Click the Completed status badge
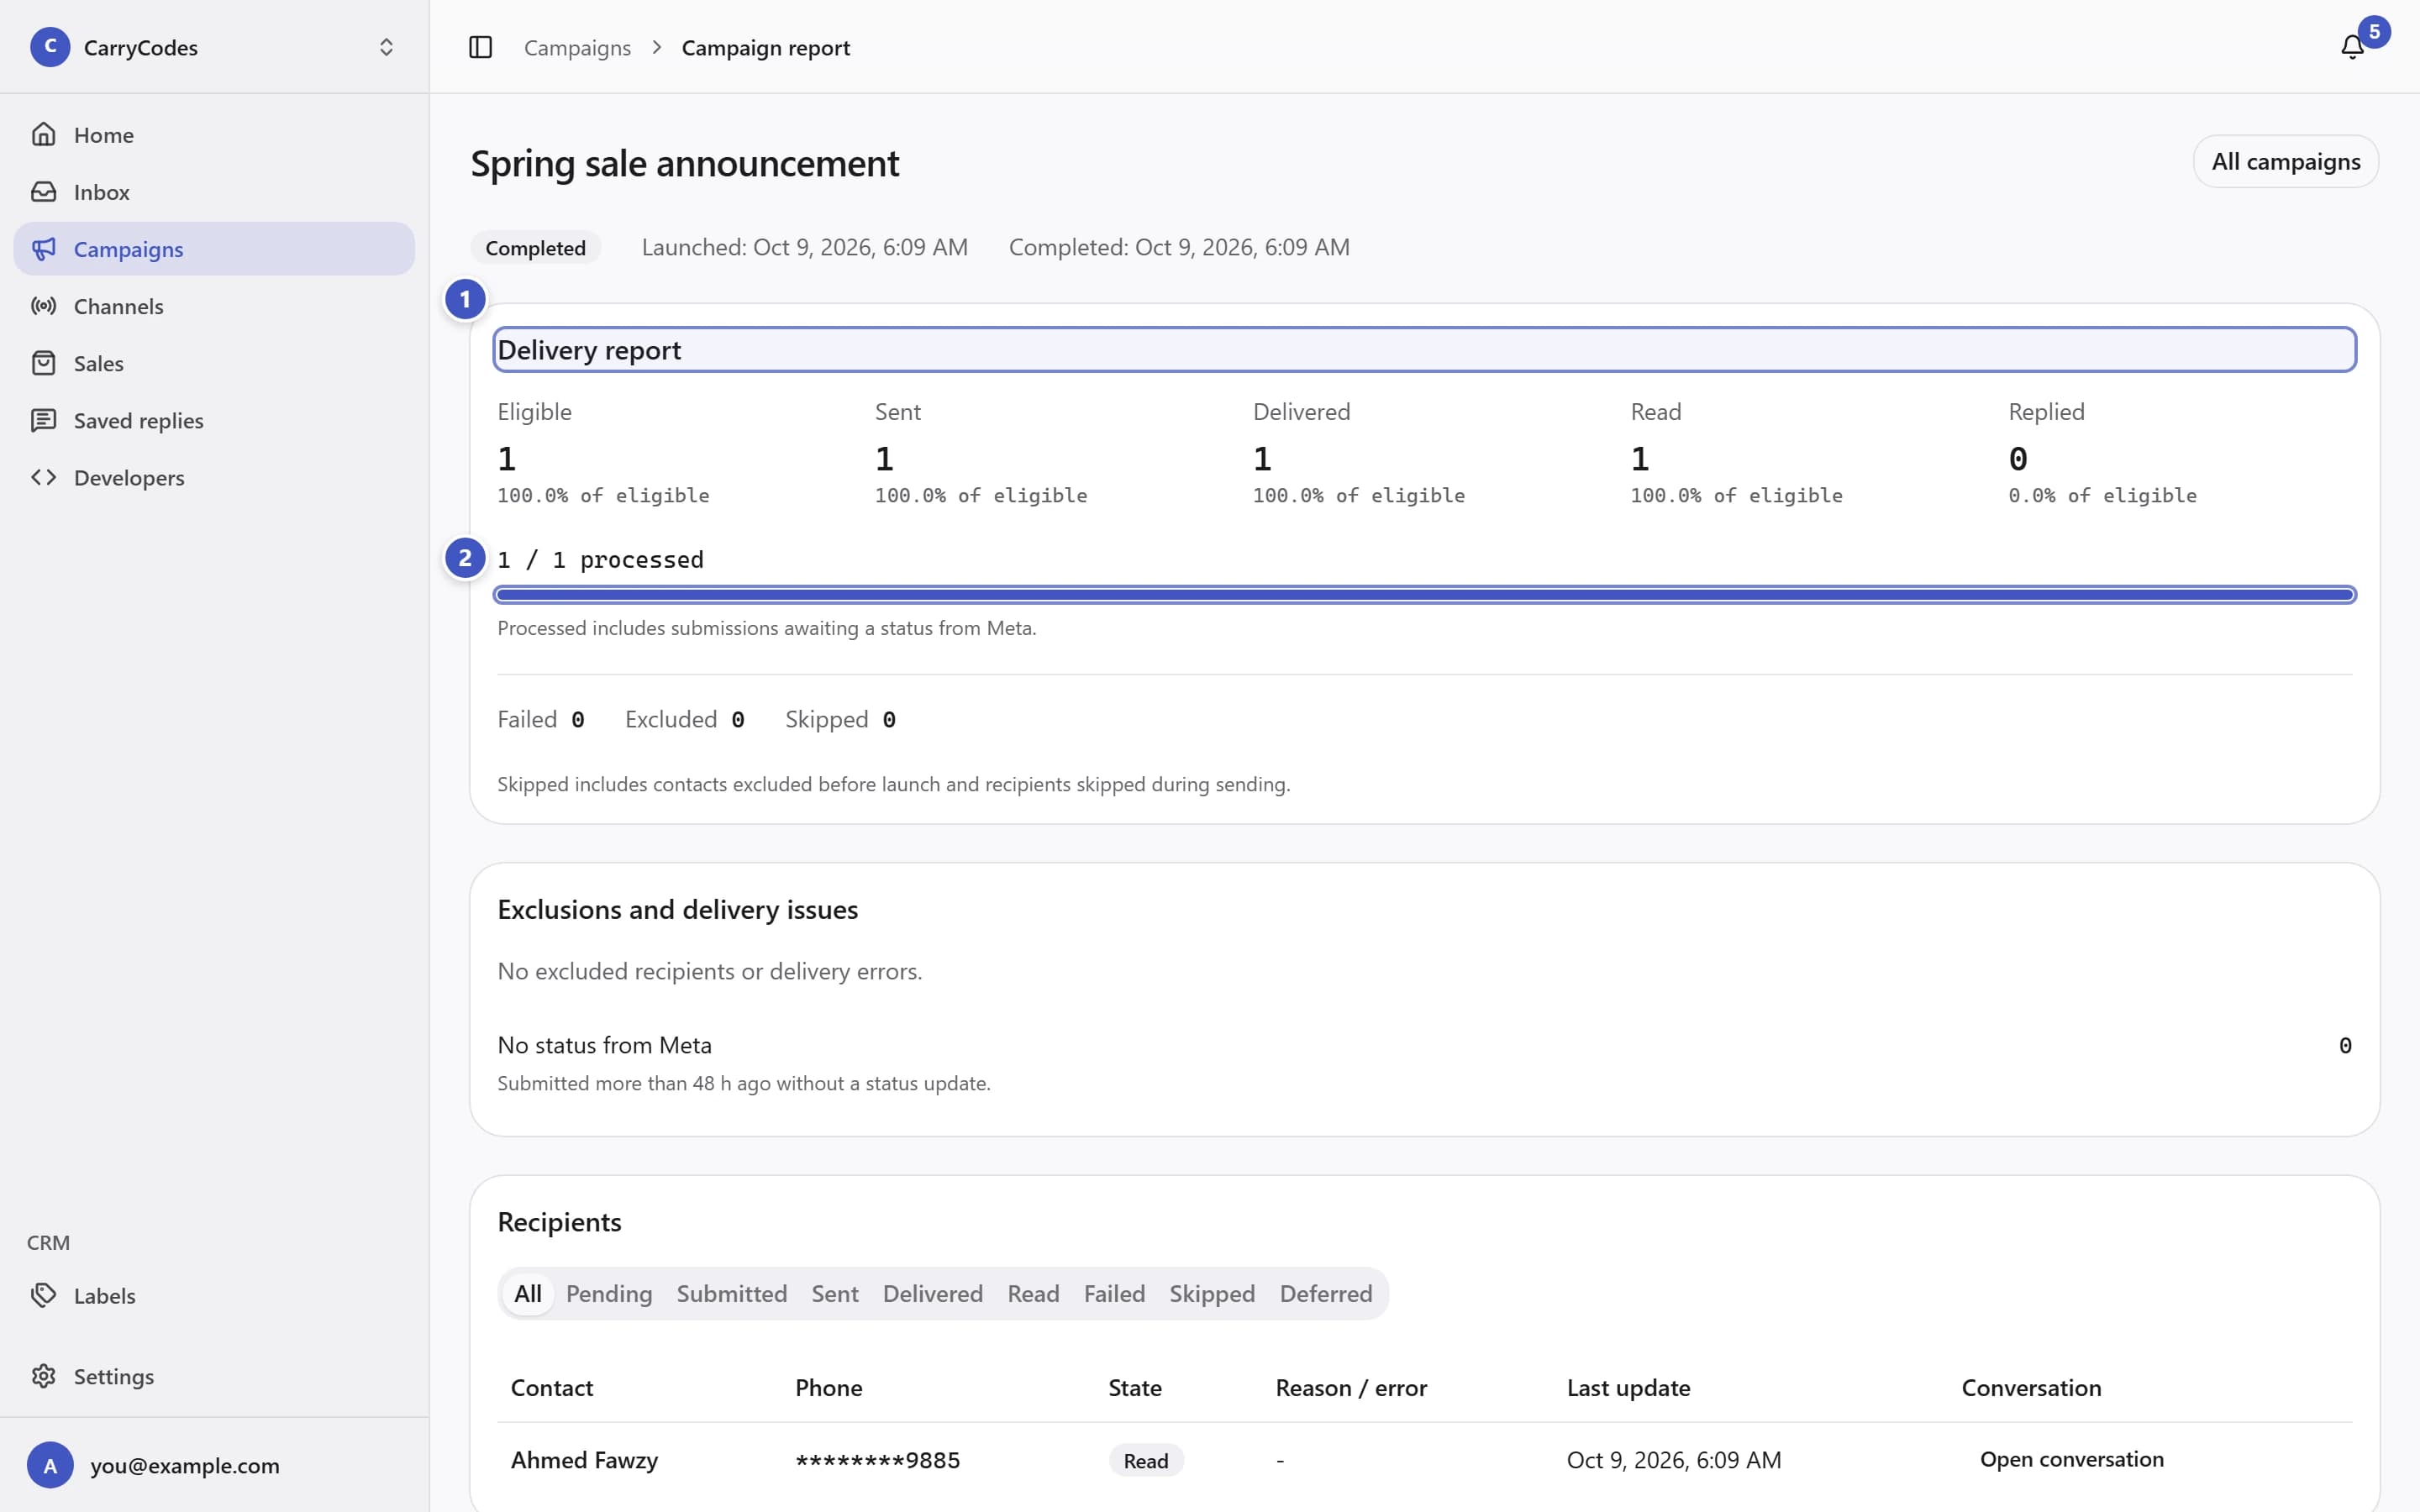This screenshot has width=2420, height=1512. tap(535, 247)
